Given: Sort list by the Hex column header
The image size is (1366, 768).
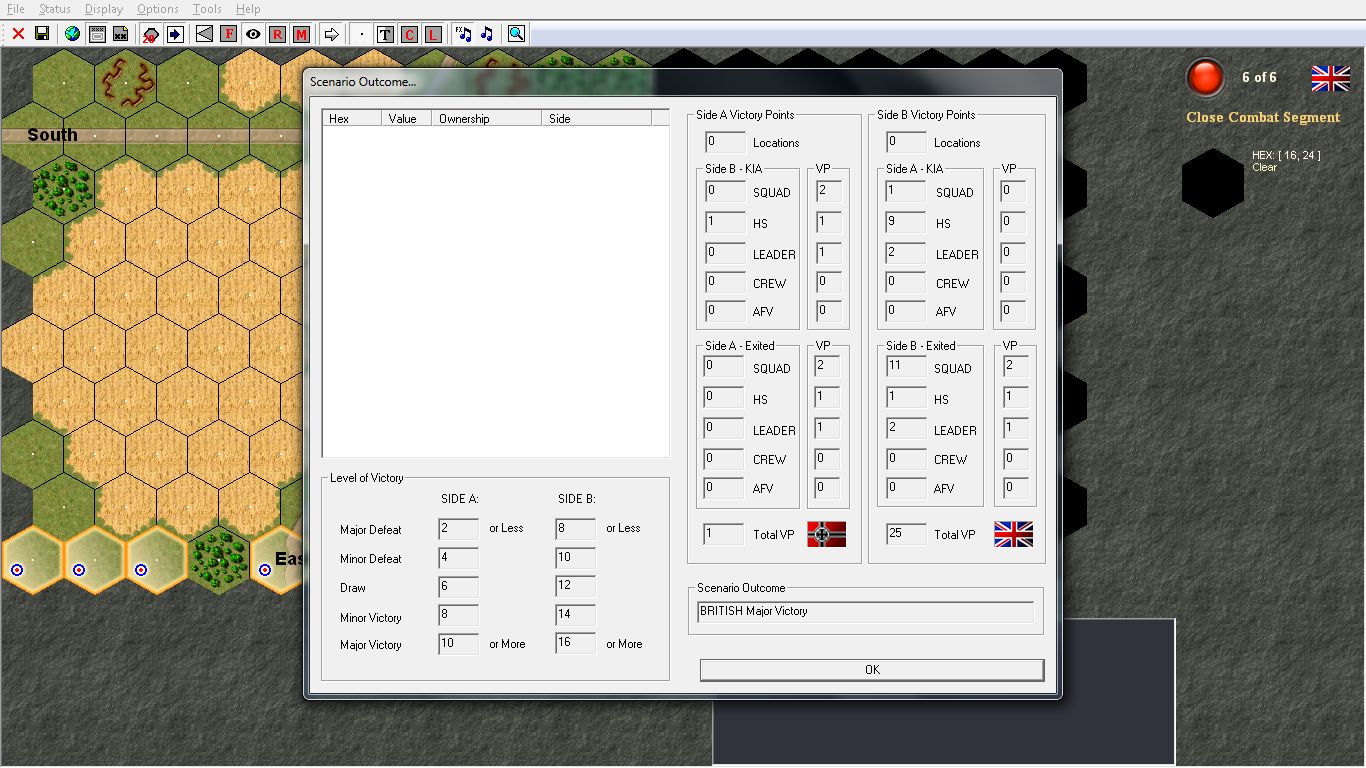Looking at the screenshot, I should click(352, 118).
